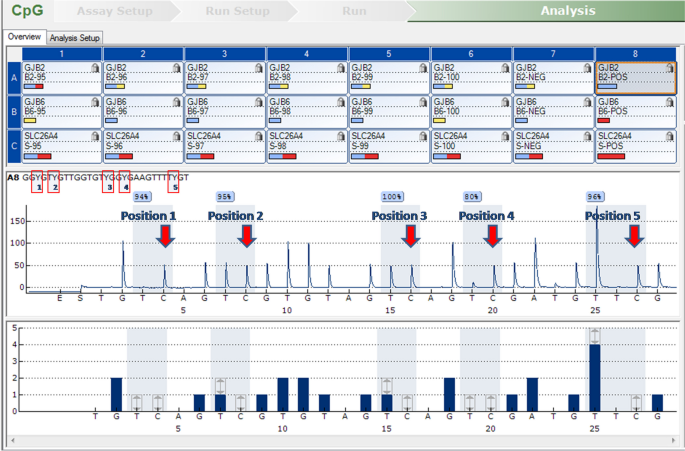Click the 96% methylation badge
The width and height of the screenshot is (685, 451).
[x=595, y=197]
